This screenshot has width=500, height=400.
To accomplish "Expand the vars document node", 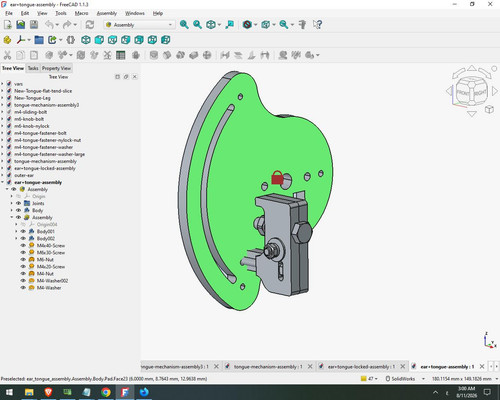I will pyautogui.click(x=3, y=84).
